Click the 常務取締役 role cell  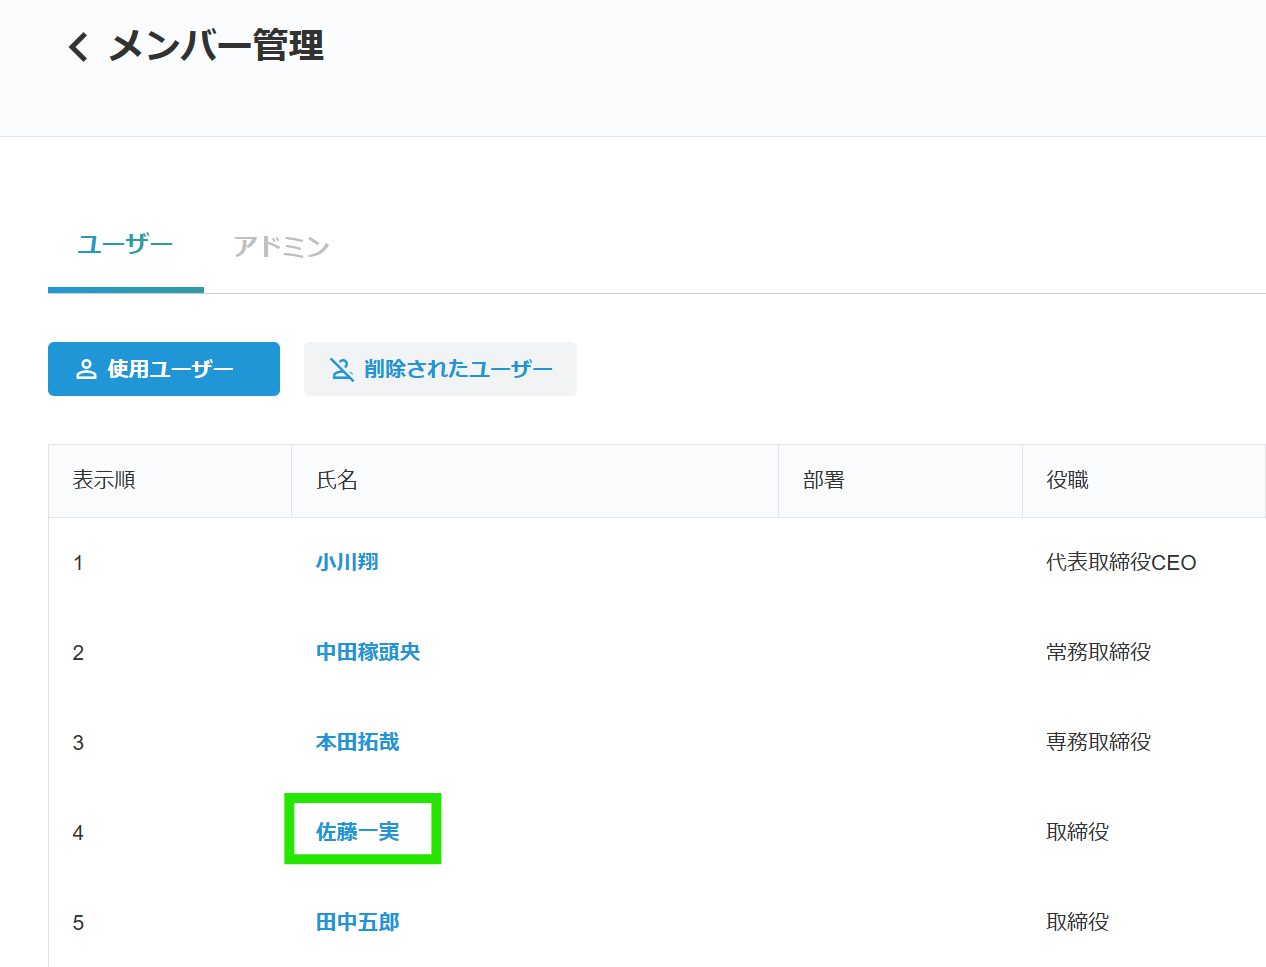click(1097, 651)
